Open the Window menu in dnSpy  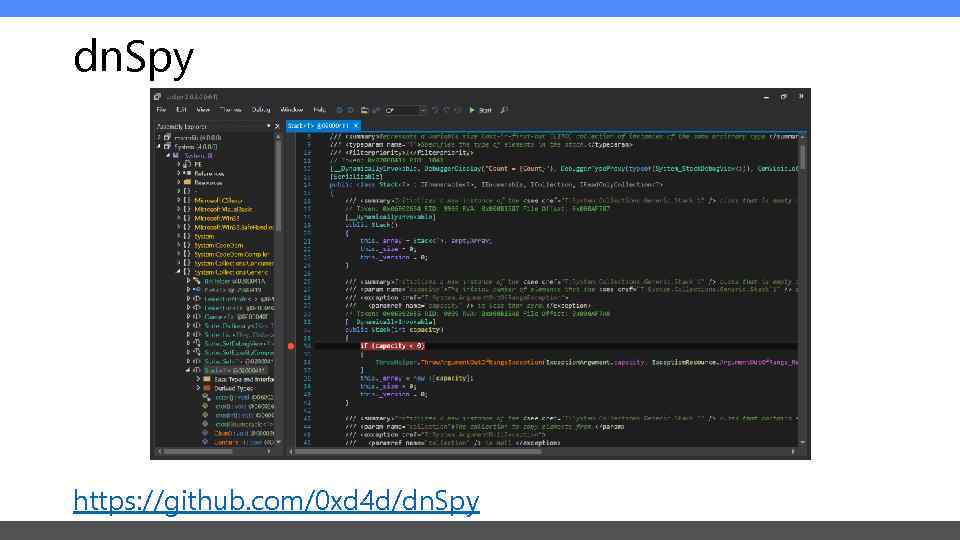coord(291,110)
